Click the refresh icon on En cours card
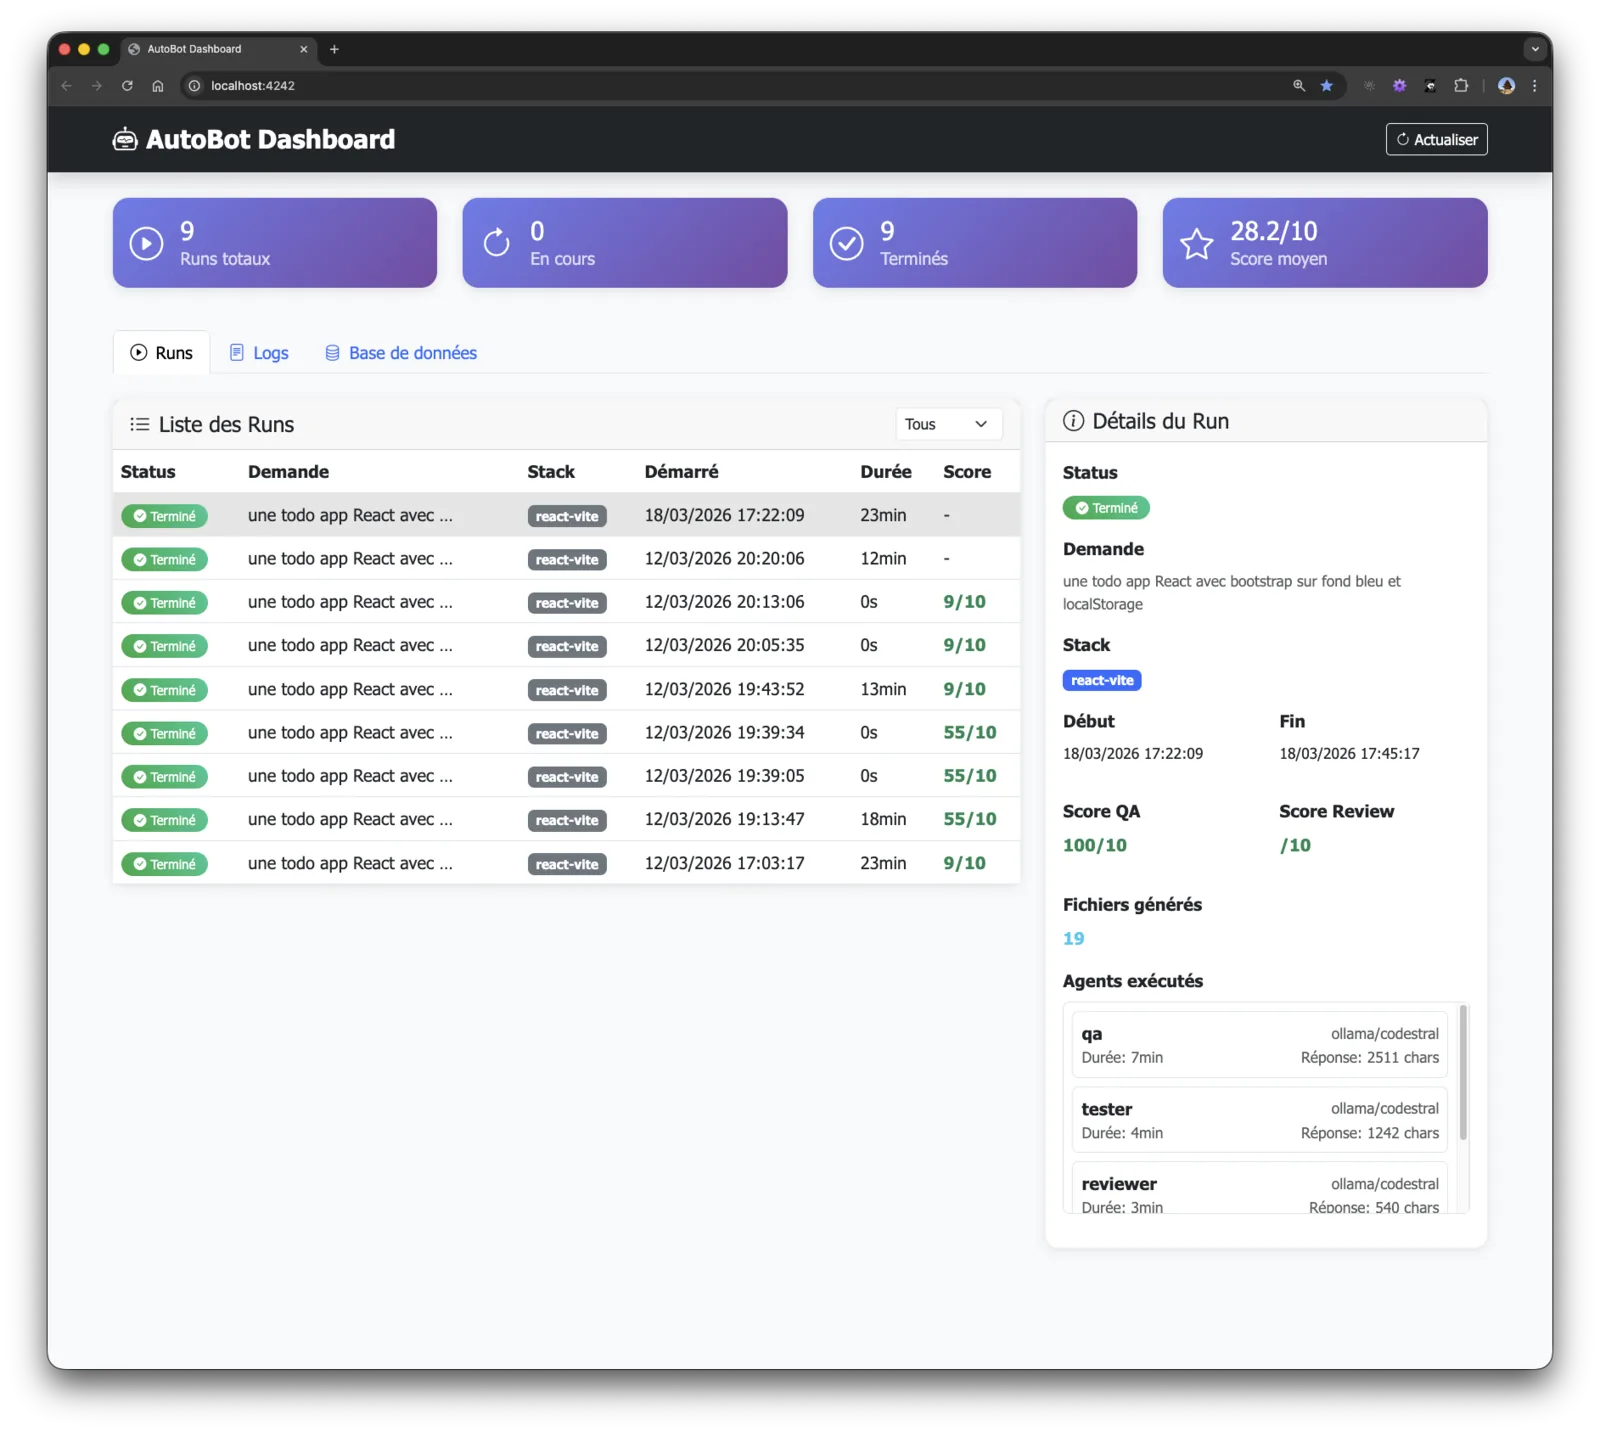This screenshot has height=1432, width=1600. pyautogui.click(x=496, y=243)
